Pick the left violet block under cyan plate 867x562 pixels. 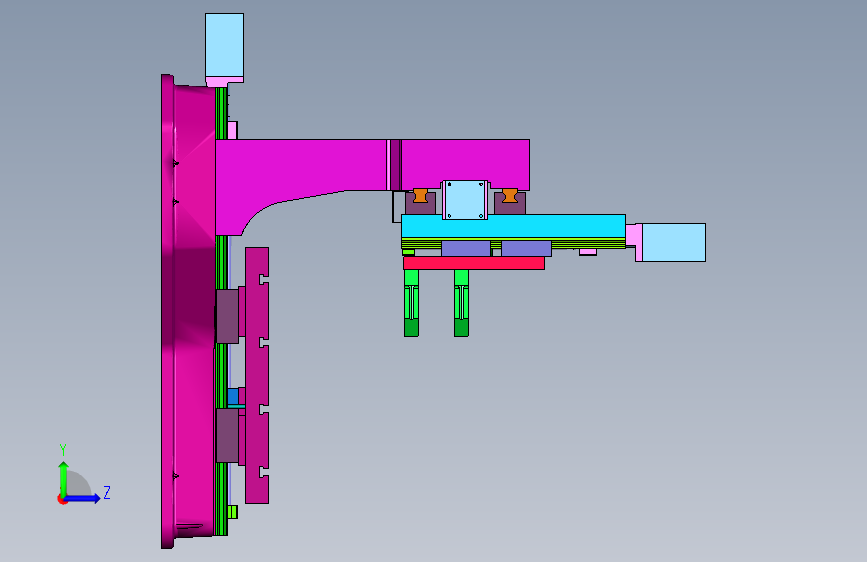click(466, 248)
